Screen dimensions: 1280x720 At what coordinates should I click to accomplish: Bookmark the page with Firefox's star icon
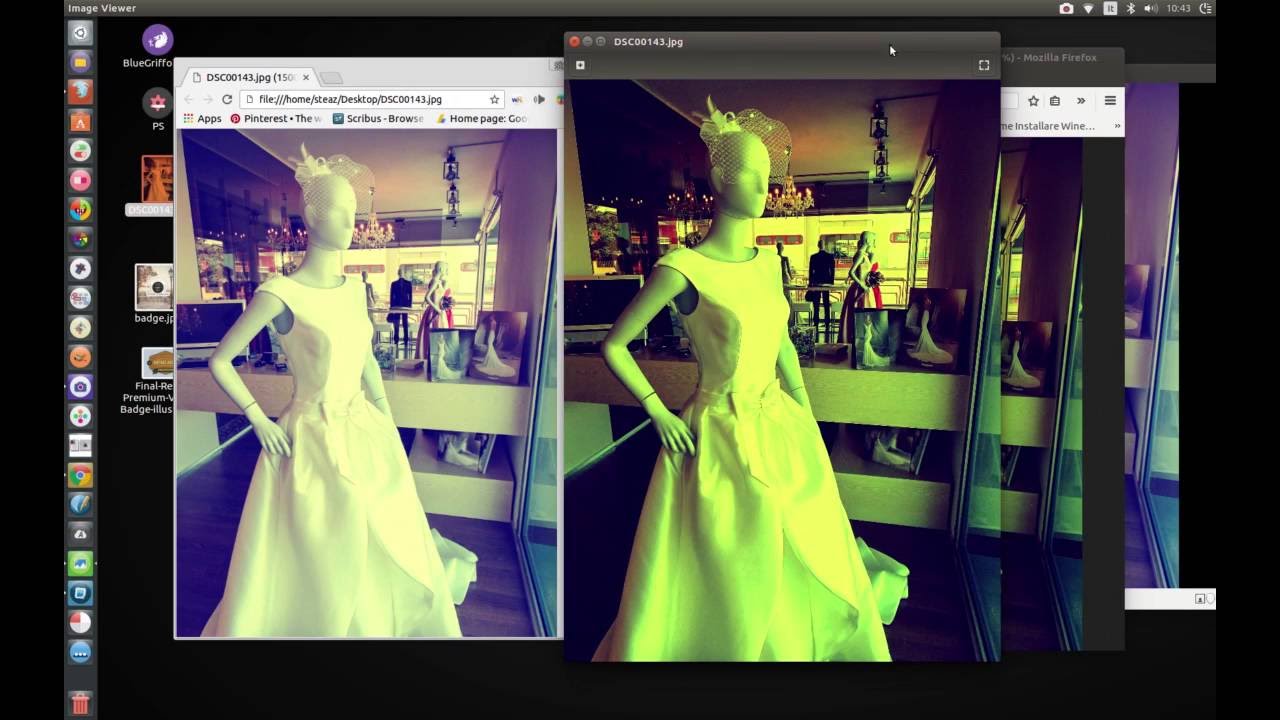(1033, 101)
